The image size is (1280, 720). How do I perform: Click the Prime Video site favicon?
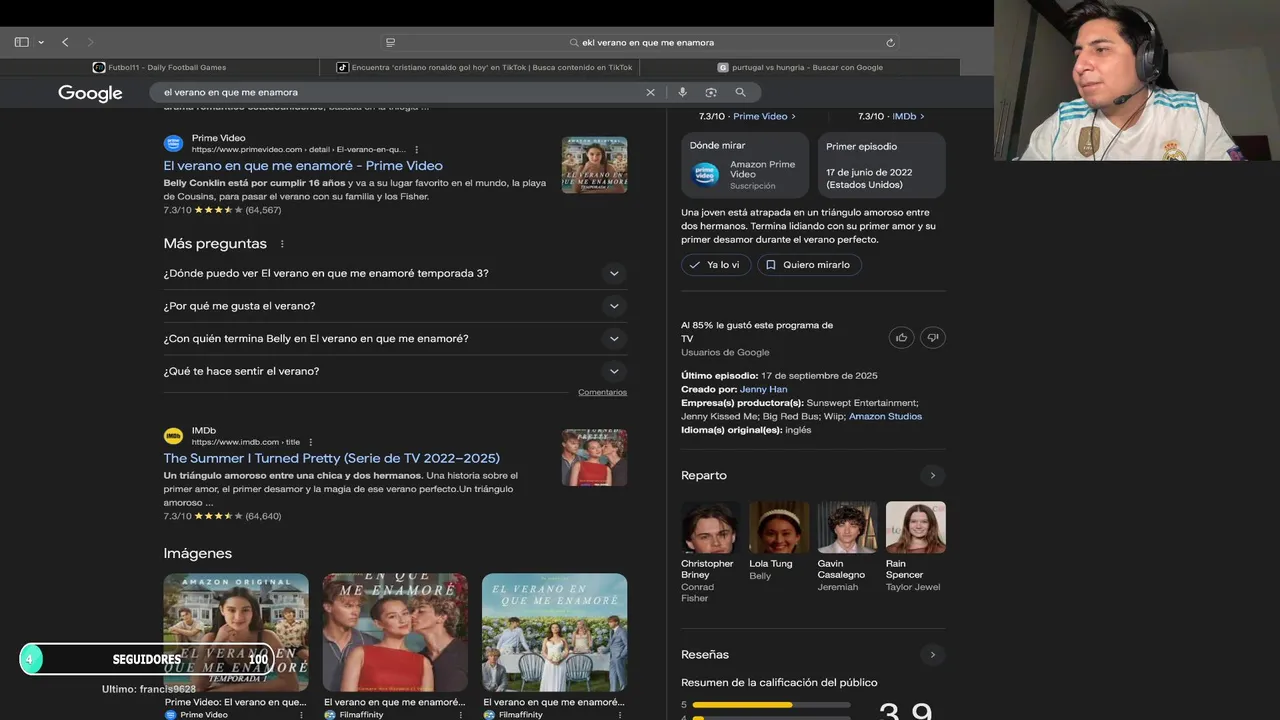point(173,143)
